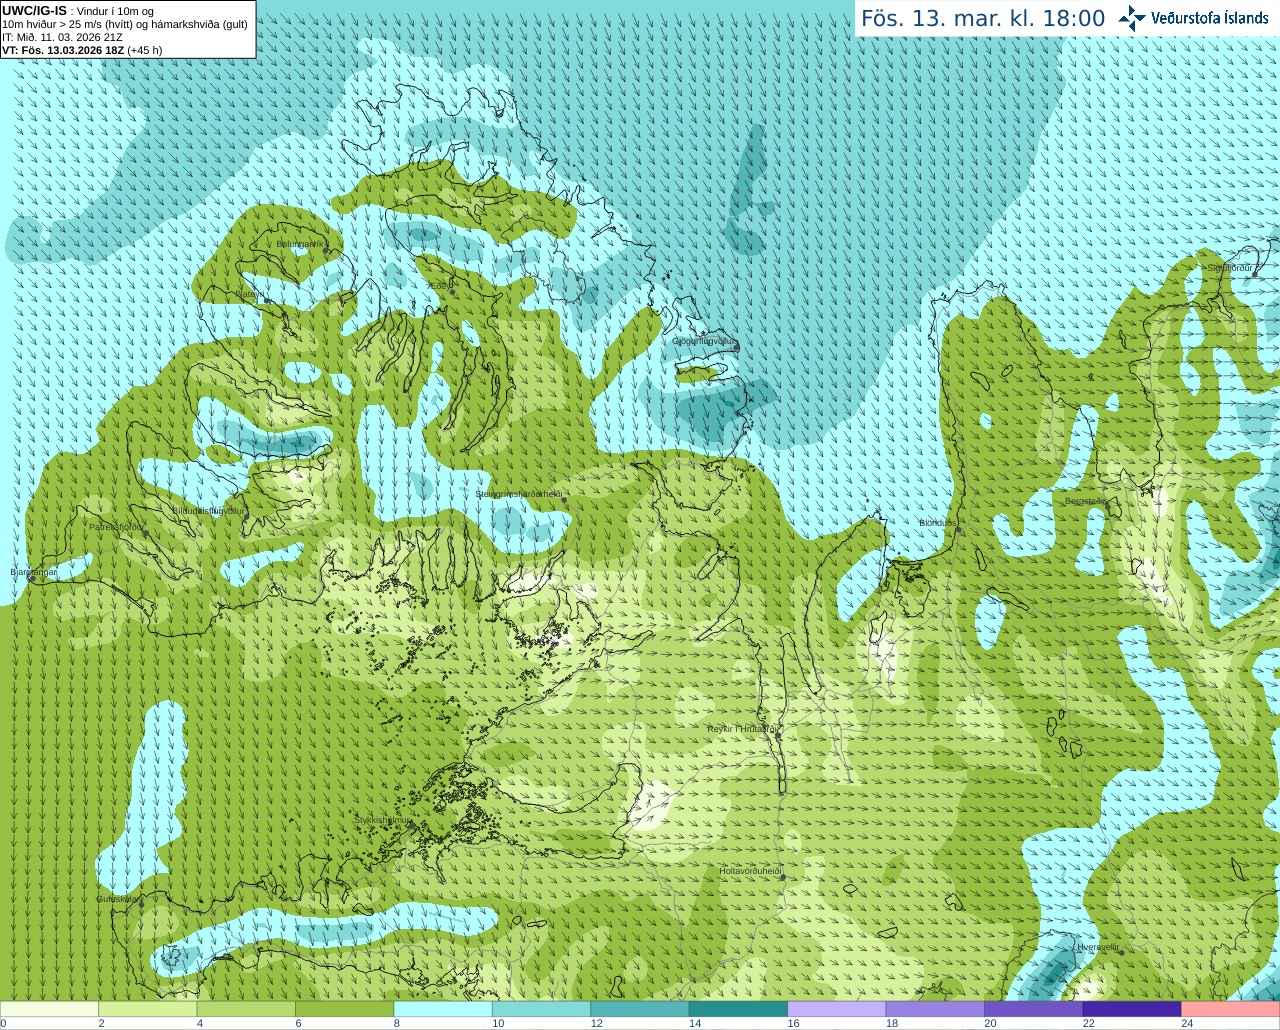The width and height of the screenshot is (1280, 1030).
Task: Click the 16–18 m/s lavender legend swatch
Action: (837, 1009)
